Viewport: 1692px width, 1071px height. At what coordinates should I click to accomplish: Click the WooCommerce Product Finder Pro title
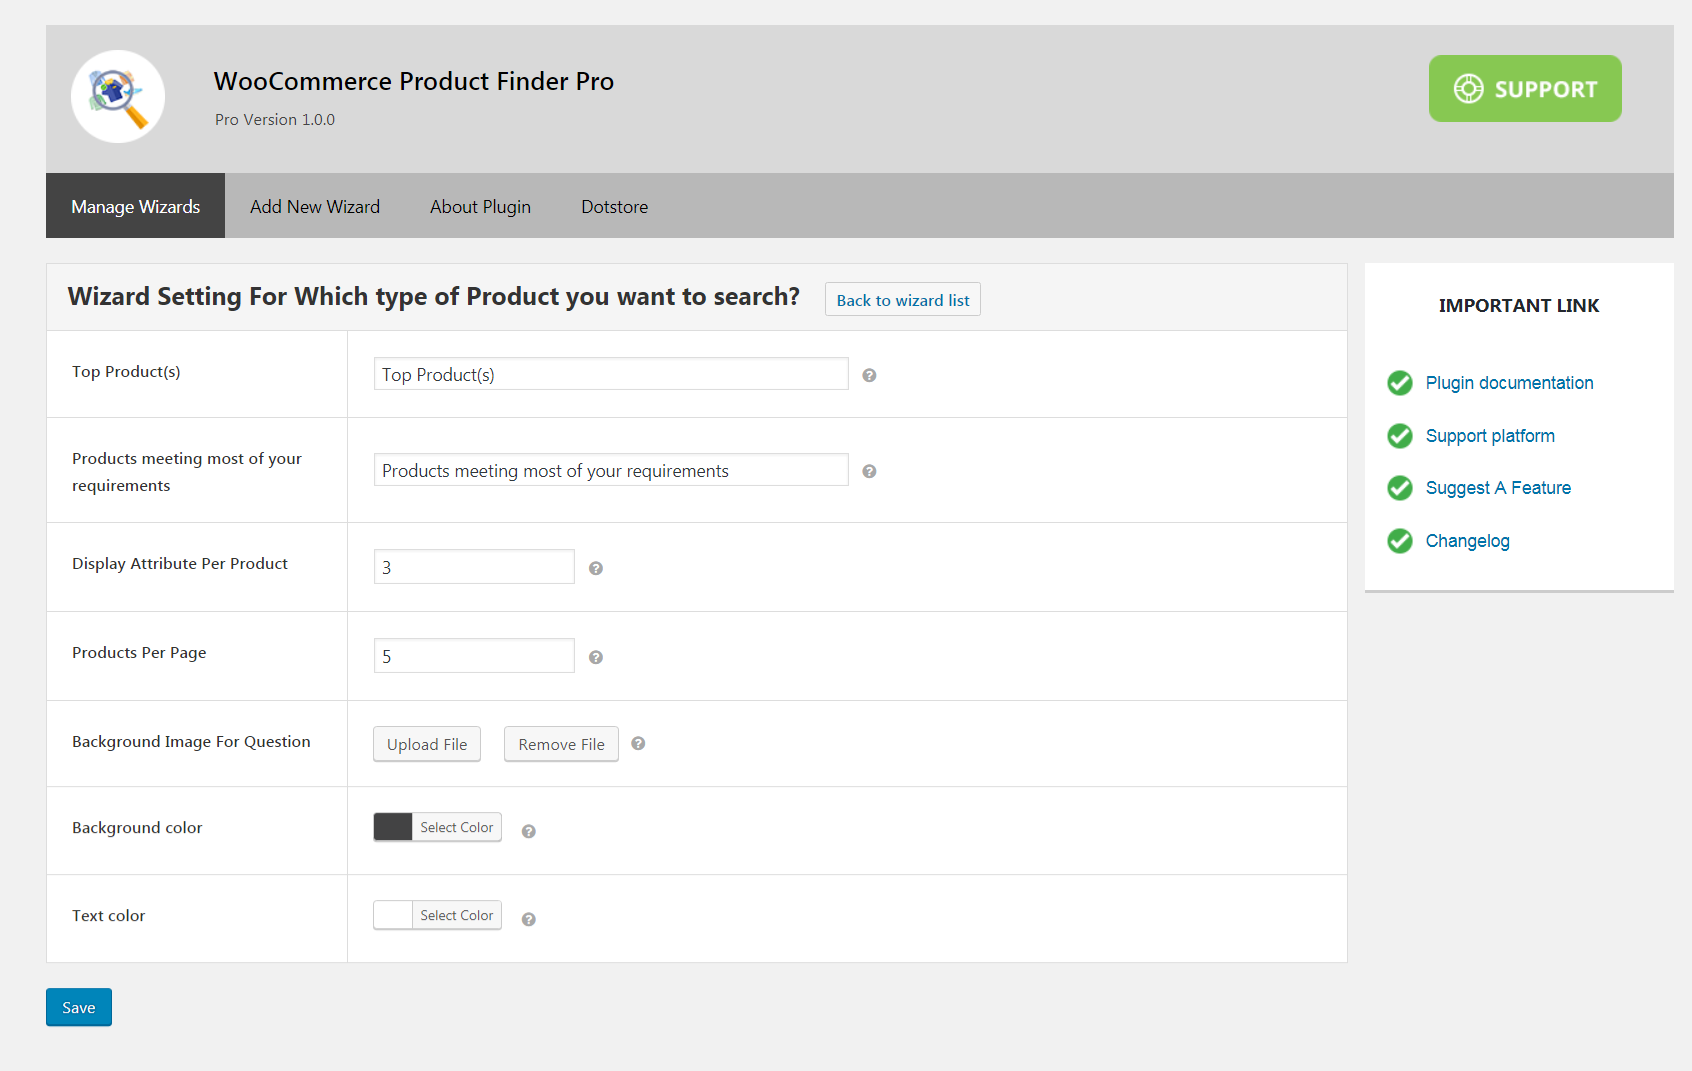414,81
